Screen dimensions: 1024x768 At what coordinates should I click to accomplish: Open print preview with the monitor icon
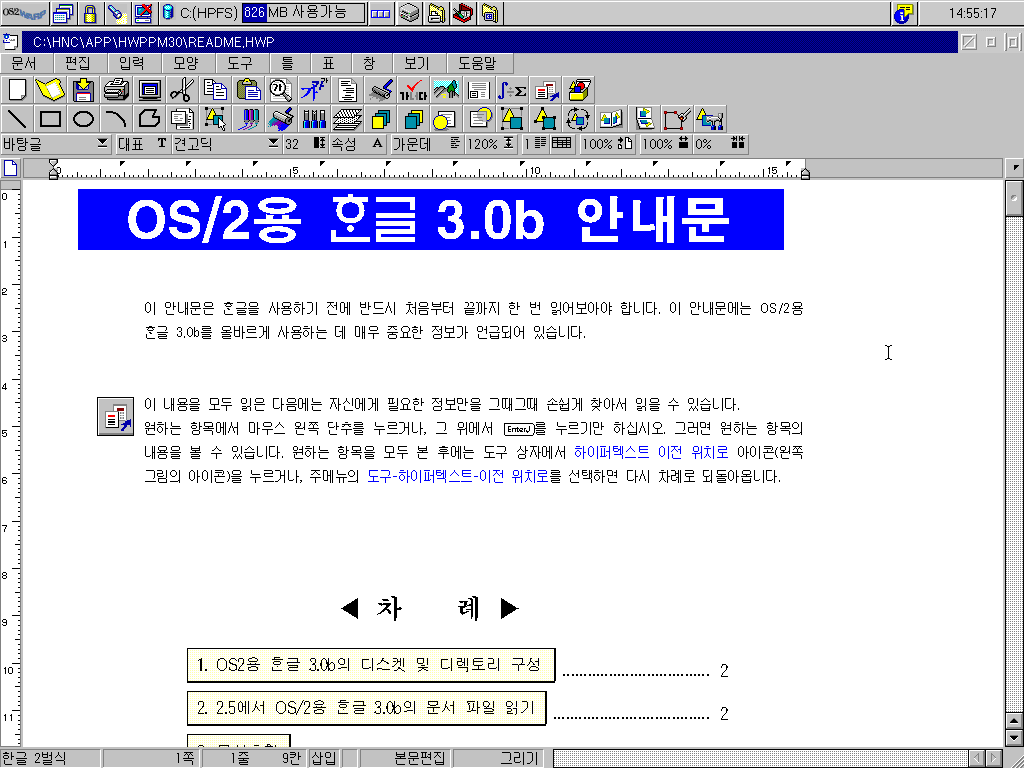point(149,90)
